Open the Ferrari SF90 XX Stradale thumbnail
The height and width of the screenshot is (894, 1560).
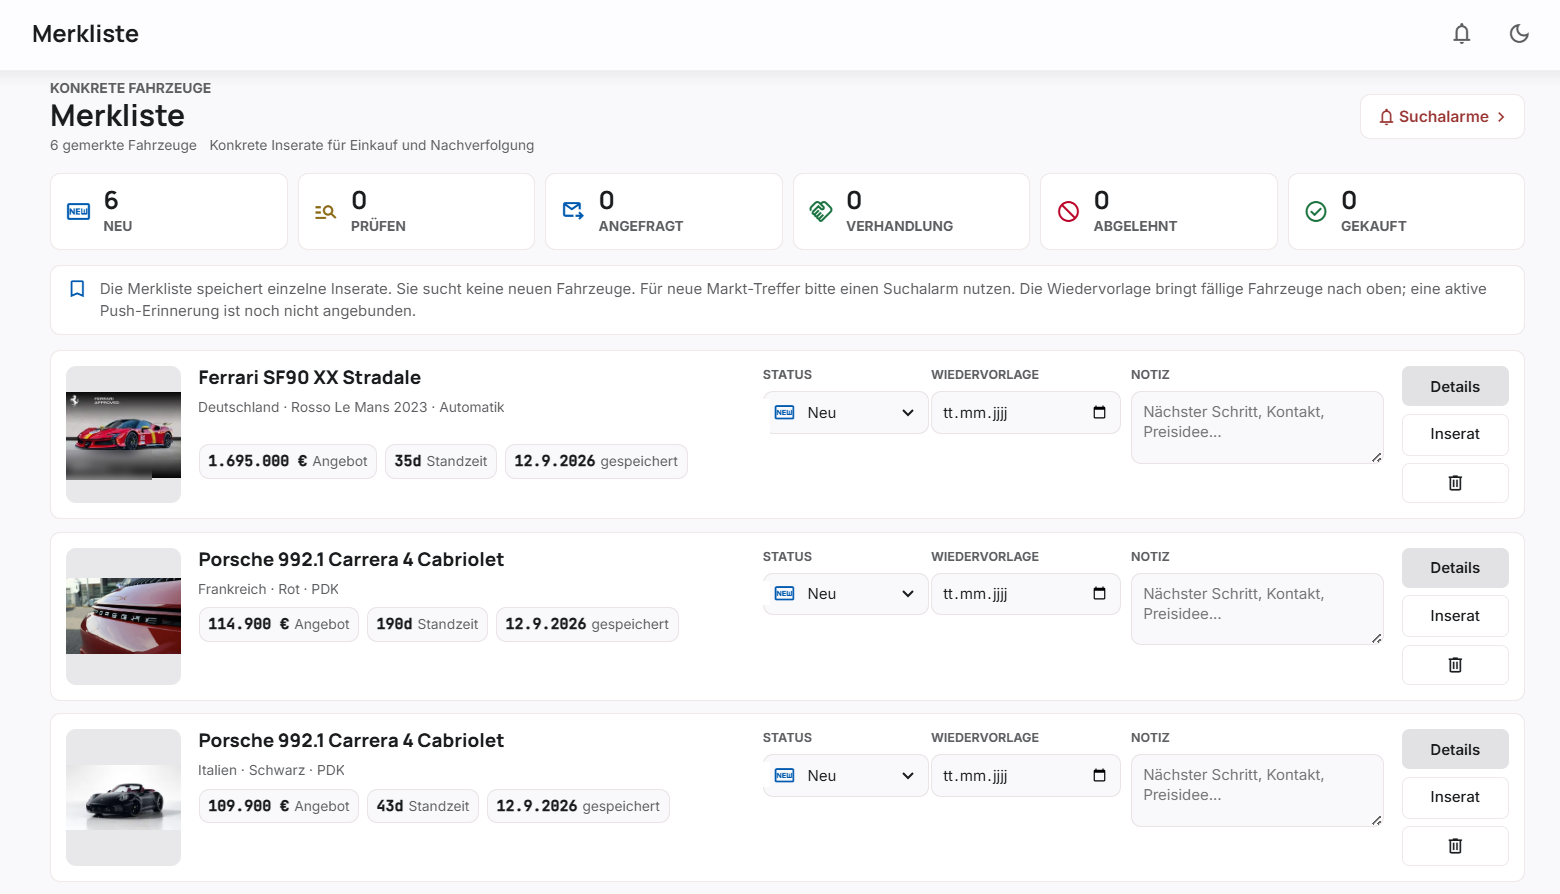coord(123,435)
